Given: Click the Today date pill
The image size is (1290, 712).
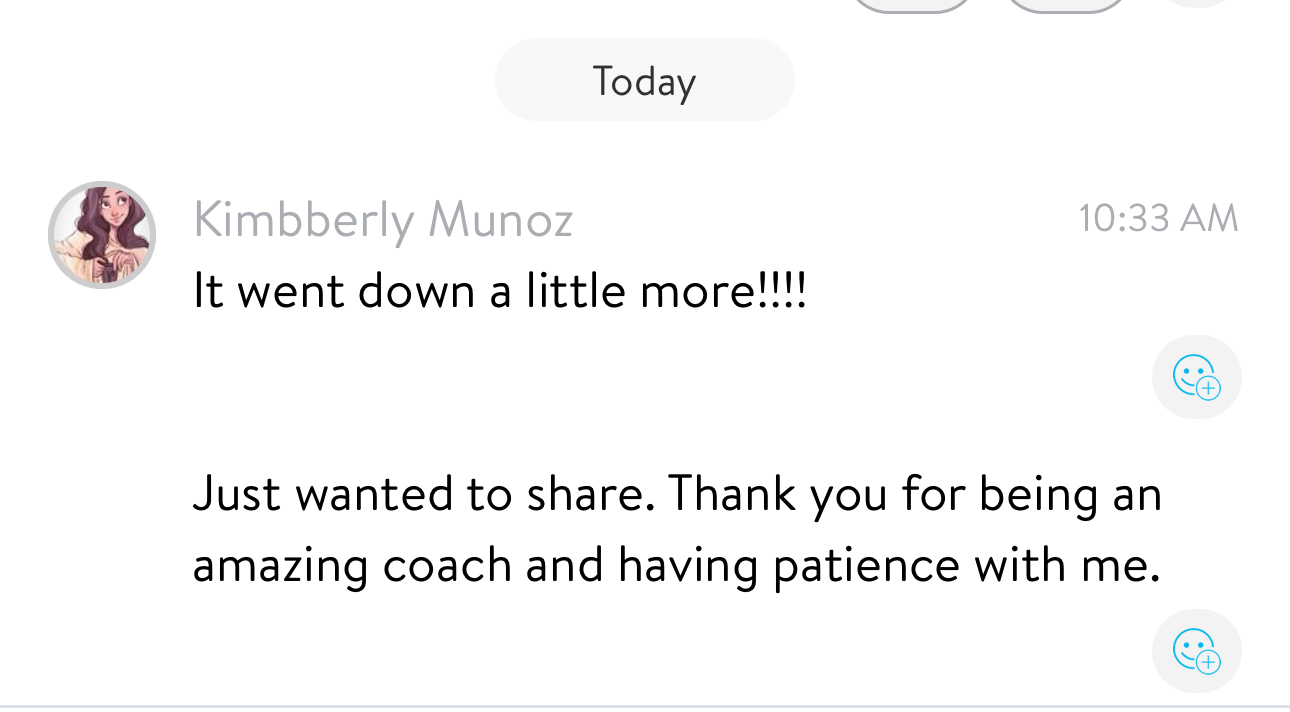Looking at the screenshot, I should click(x=644, y=80).
